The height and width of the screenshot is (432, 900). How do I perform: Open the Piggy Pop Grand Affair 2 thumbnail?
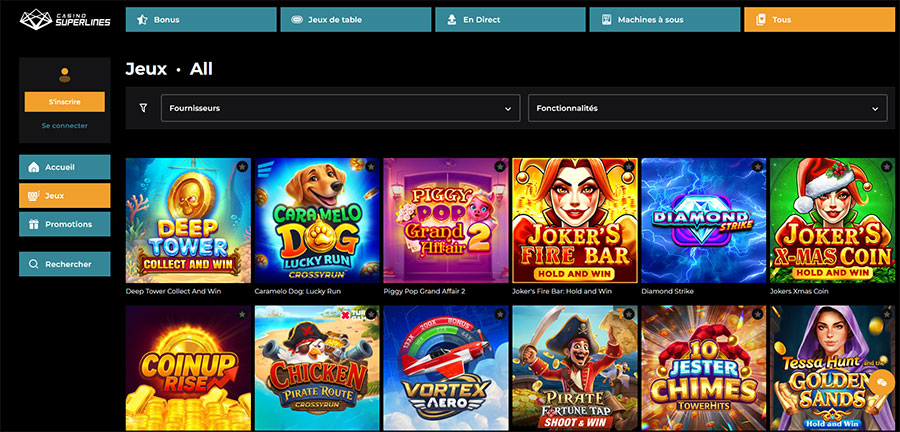446,220
